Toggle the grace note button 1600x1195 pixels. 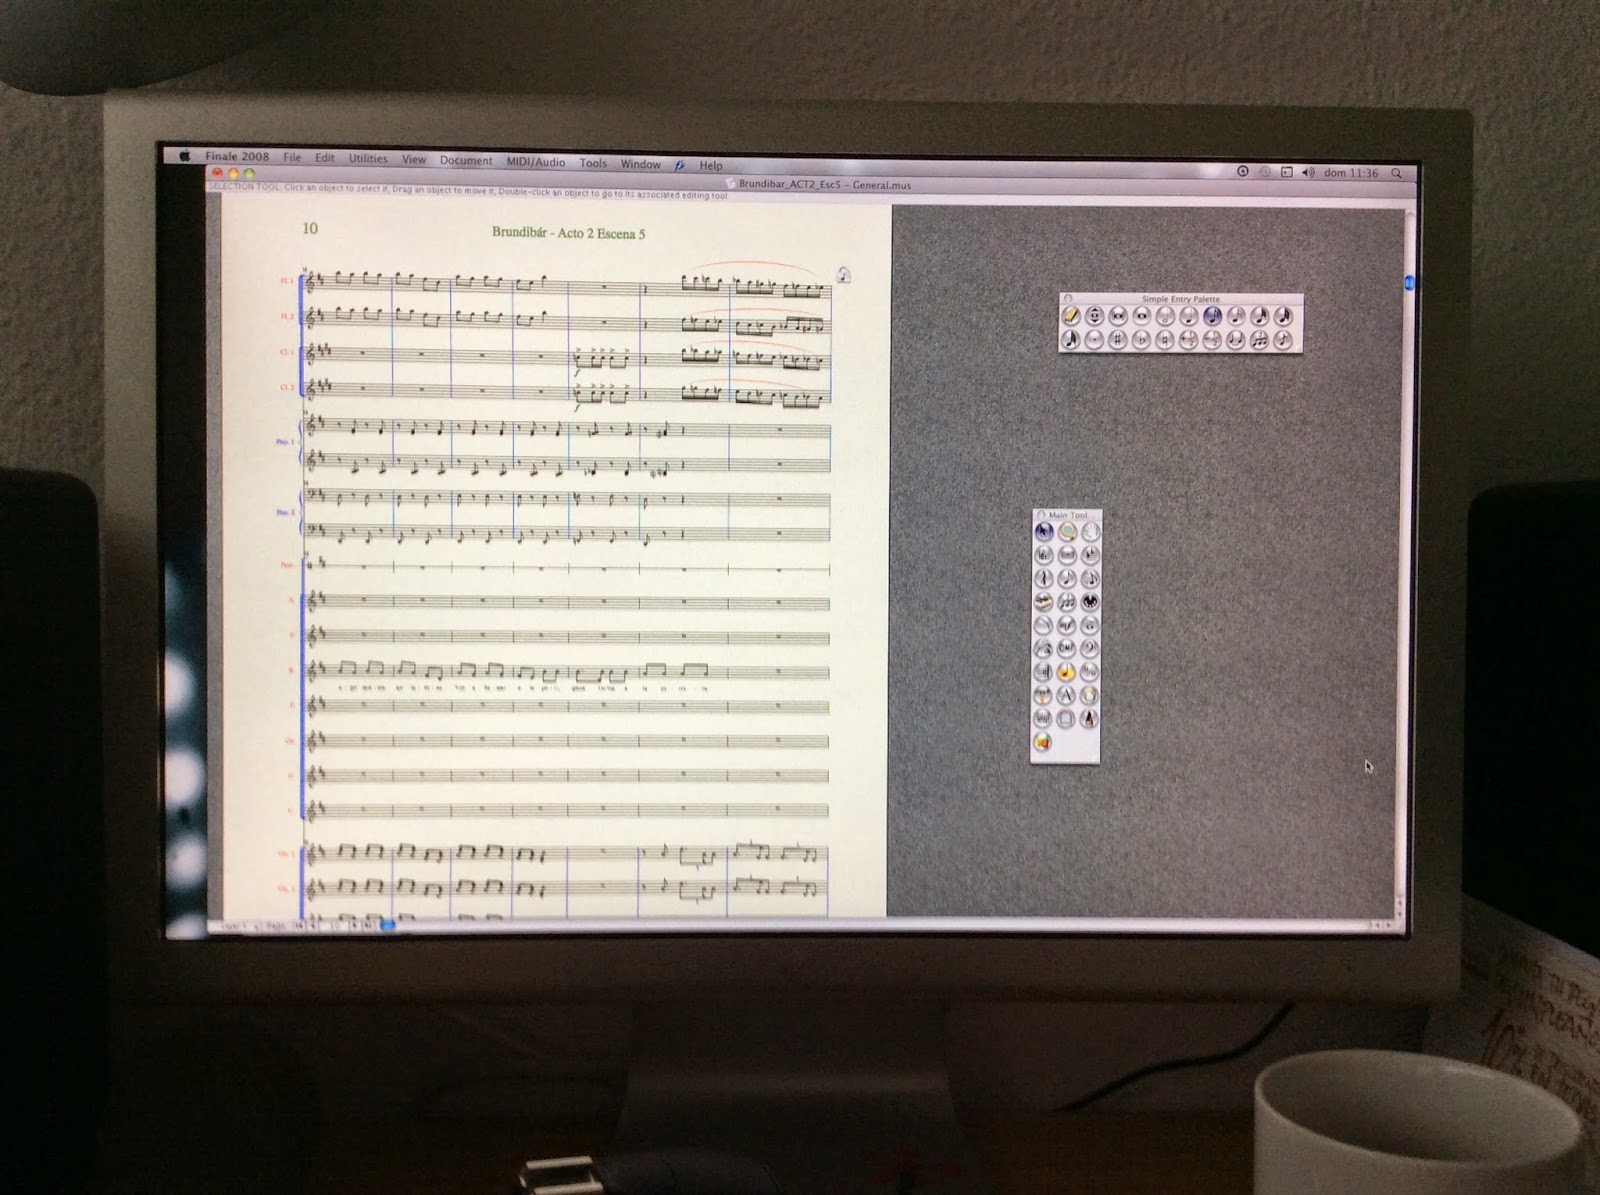click(1283, 340)
